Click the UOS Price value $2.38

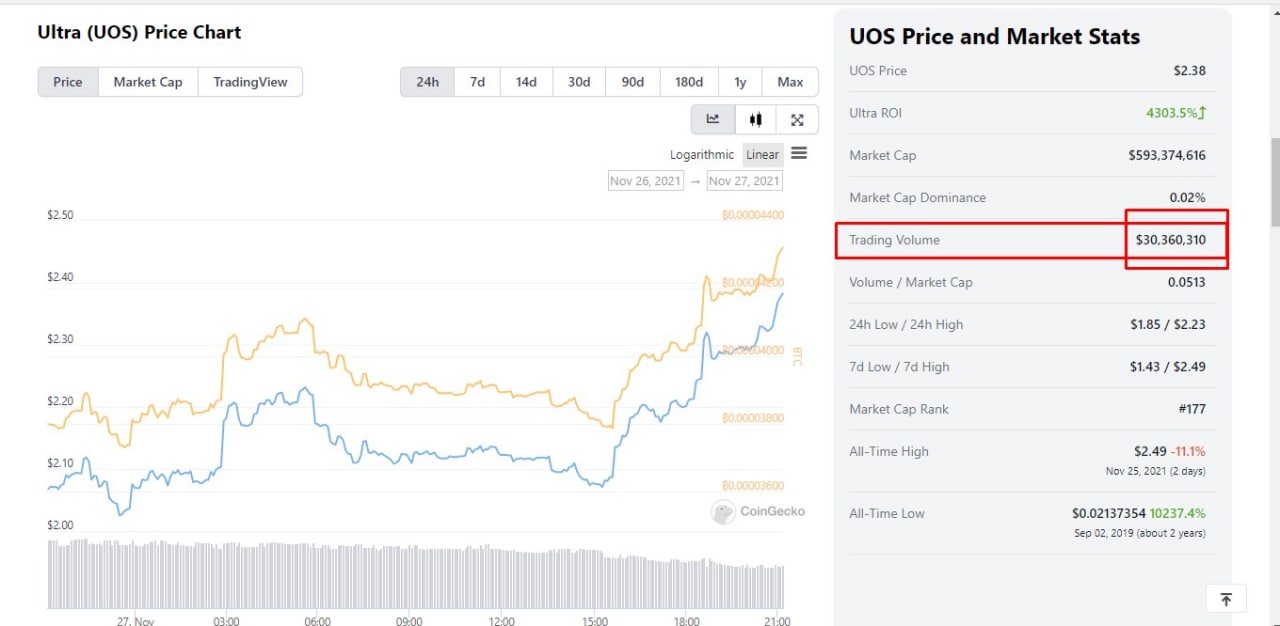[1189, 70]
